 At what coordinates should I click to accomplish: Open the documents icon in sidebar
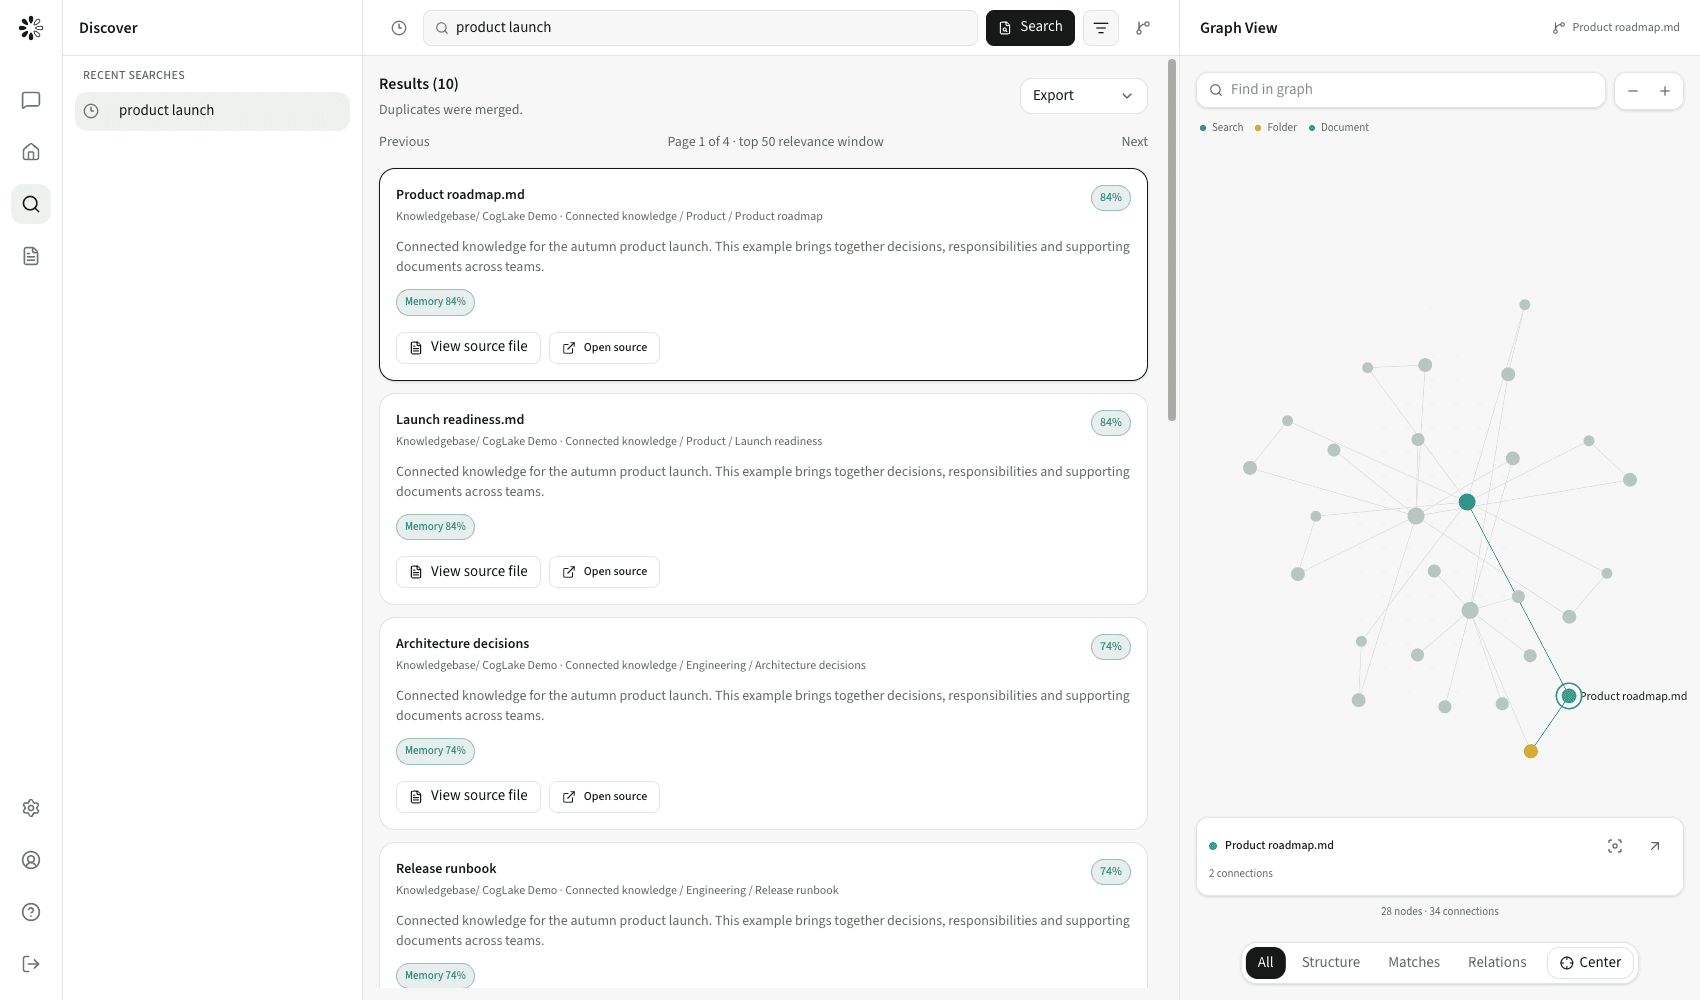point(31,256)
